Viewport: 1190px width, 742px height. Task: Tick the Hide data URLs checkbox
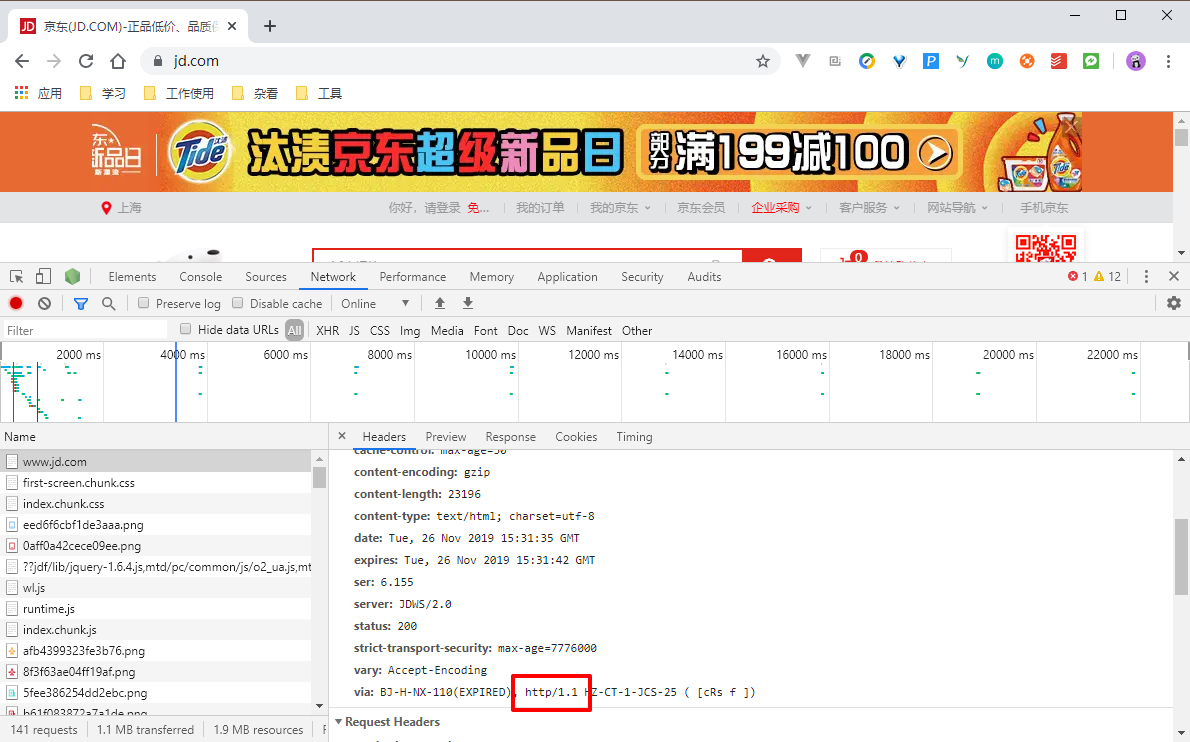pos(185,329)
